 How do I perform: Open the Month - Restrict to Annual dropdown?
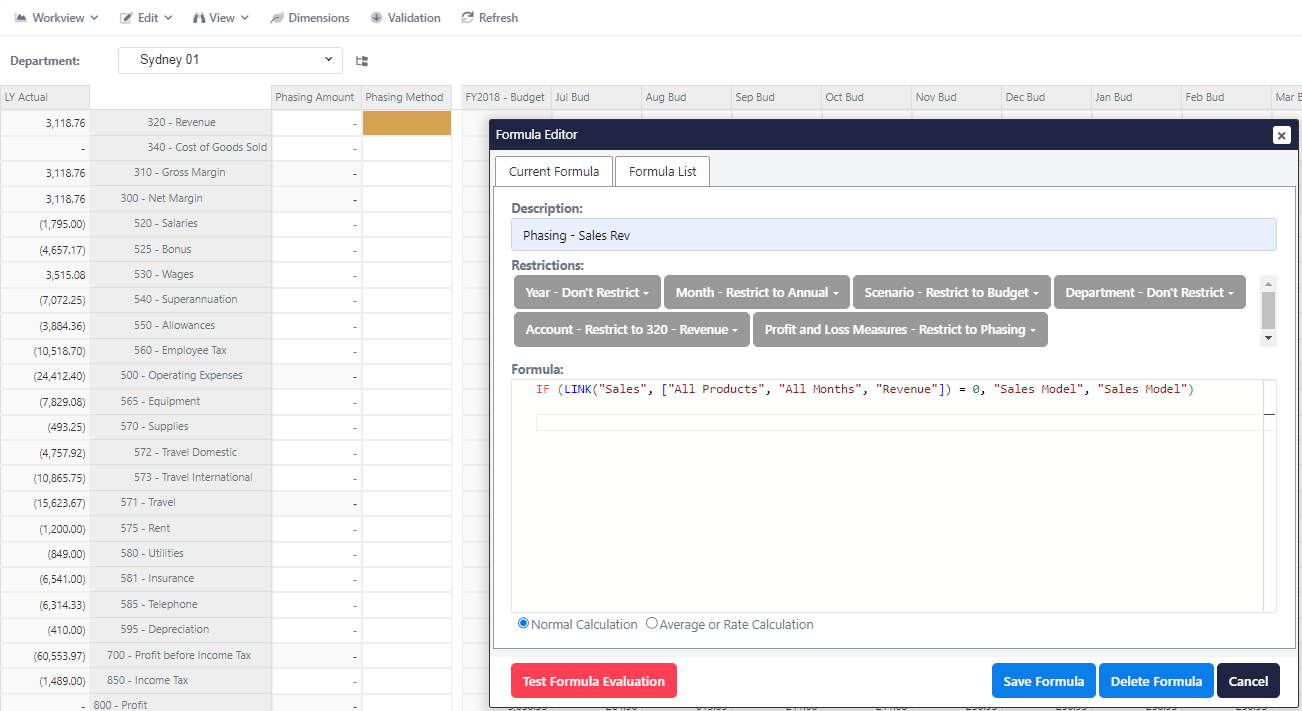click(756, 292)
